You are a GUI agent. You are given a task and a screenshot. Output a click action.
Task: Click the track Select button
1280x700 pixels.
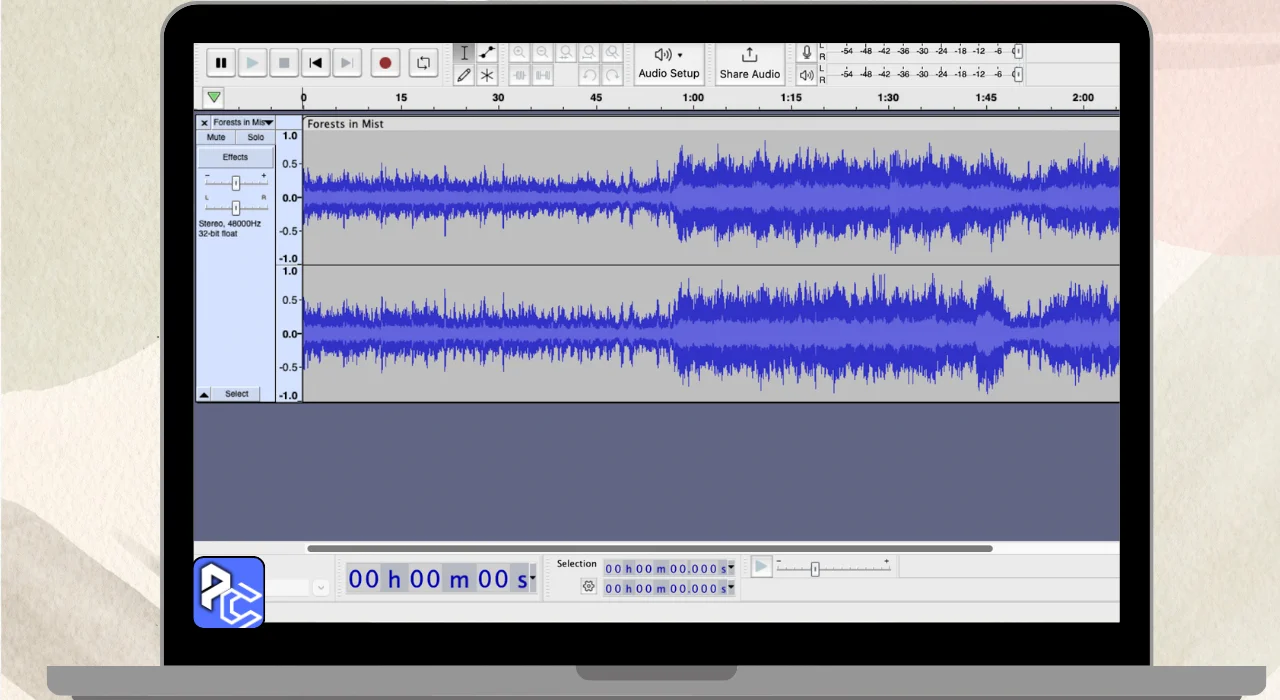237,394
